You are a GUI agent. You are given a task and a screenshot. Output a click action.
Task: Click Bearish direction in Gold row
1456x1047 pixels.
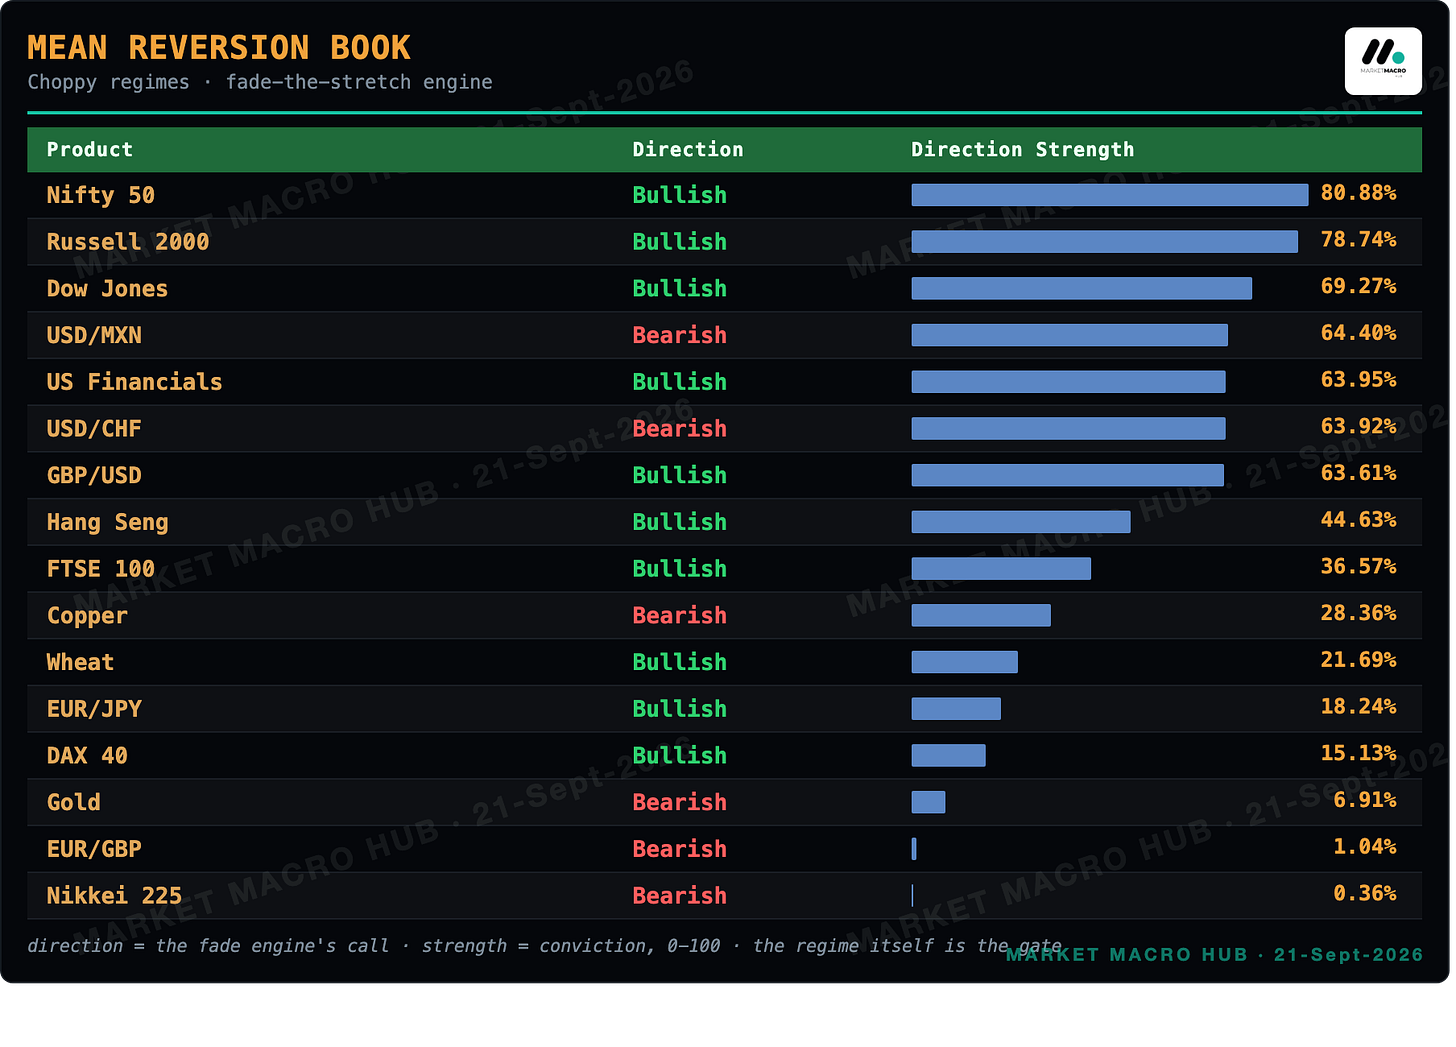point(680,802)
